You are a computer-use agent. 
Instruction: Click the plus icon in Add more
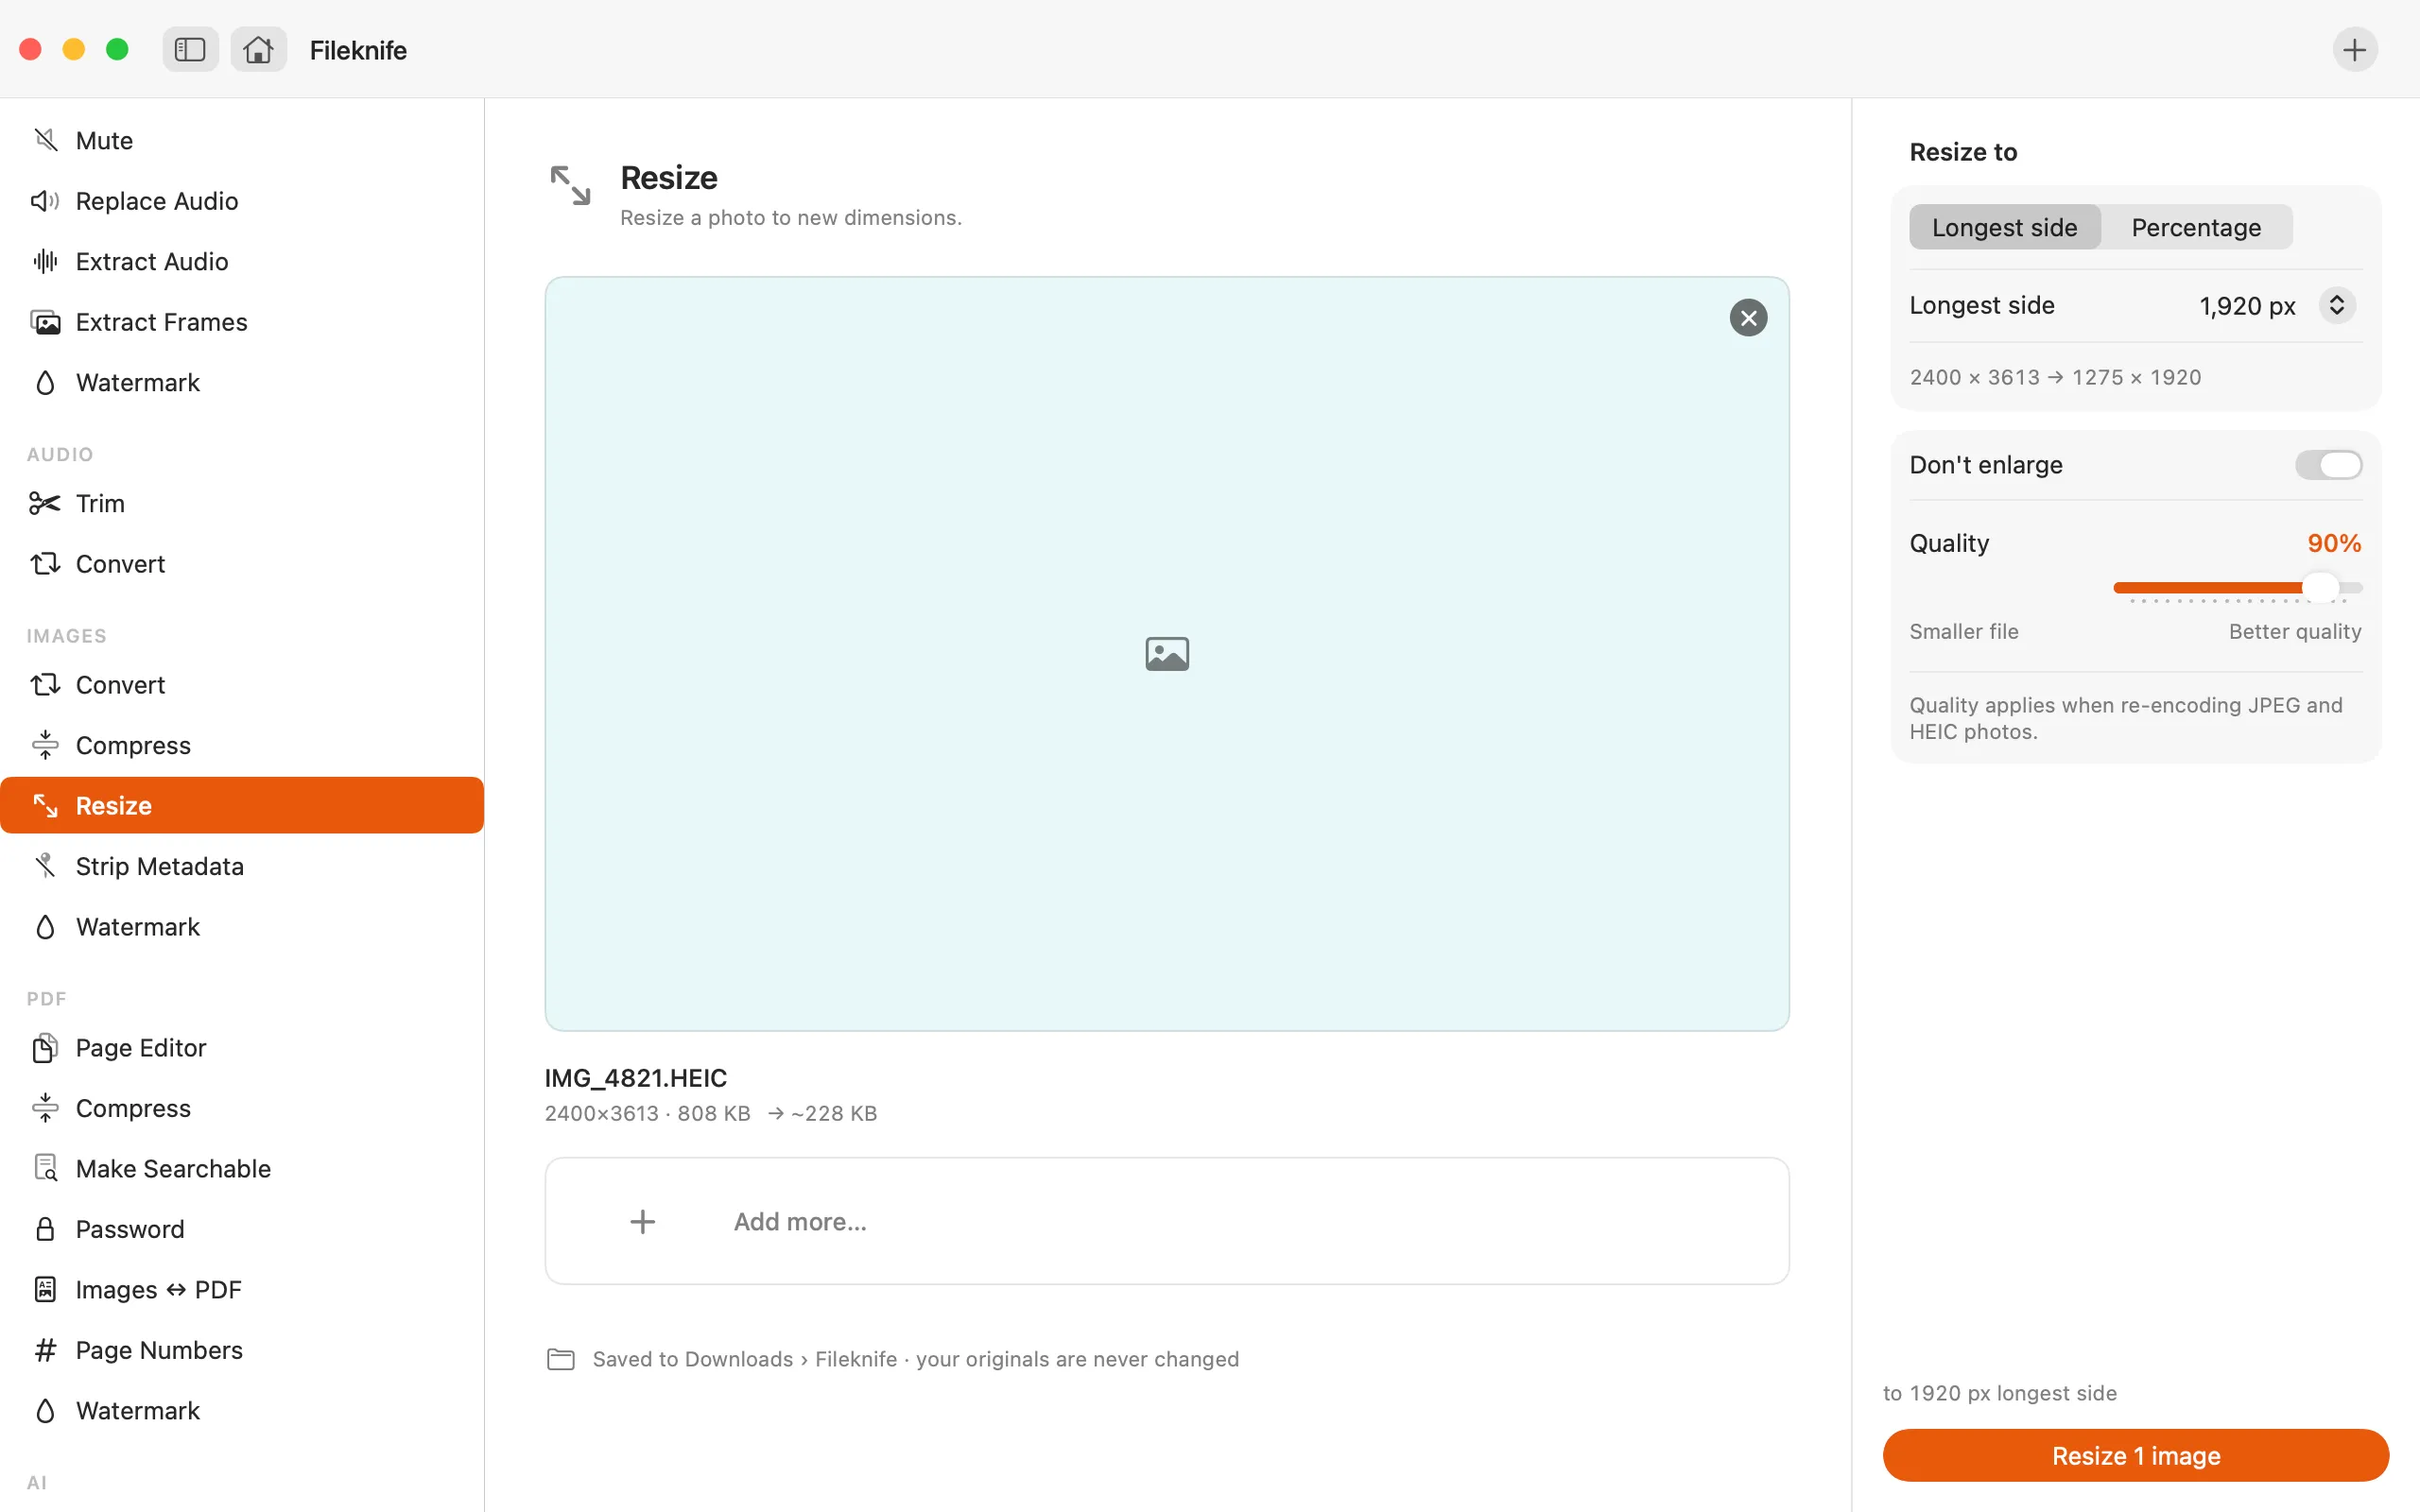pyautogui.click(x=643, y=1221)
